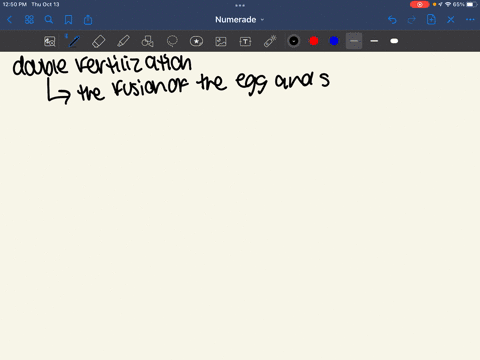Select the thinnest stroke width
The height and width of the screenshot is (360, 480).
354,41
